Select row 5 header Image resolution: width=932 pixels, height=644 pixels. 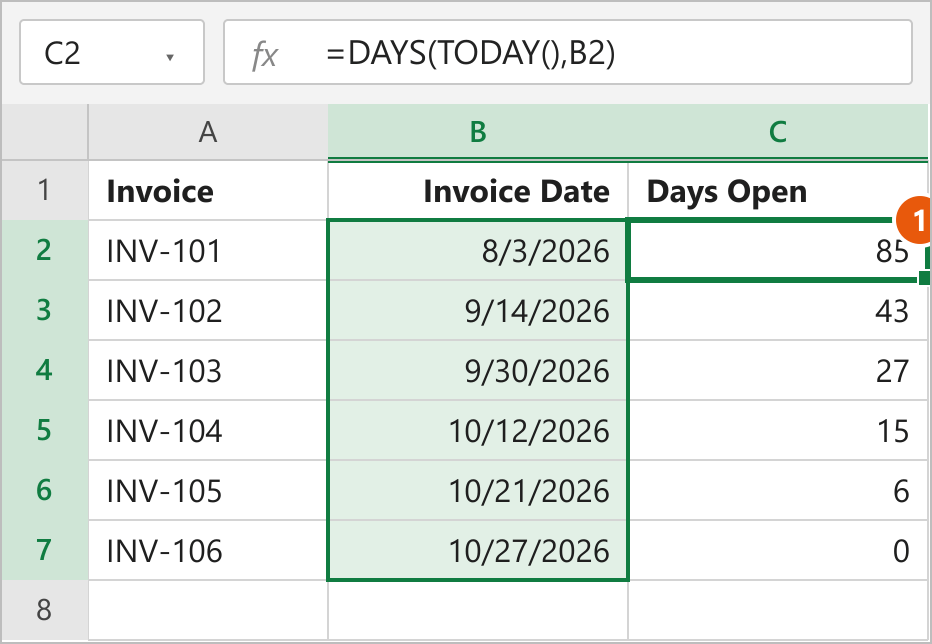(45, 431)
